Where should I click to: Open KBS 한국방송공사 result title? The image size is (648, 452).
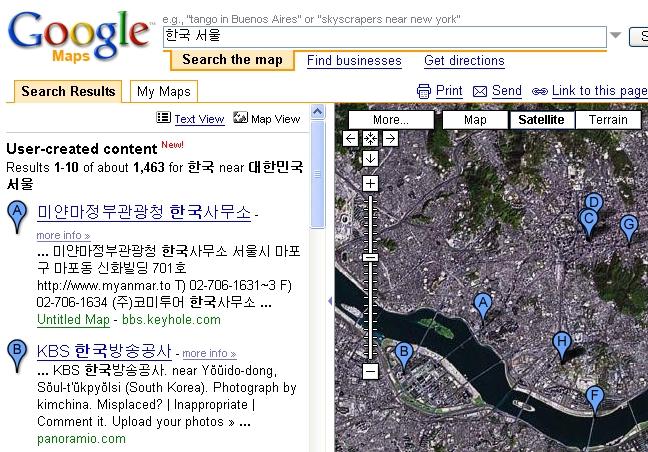(x=104, y=351)
